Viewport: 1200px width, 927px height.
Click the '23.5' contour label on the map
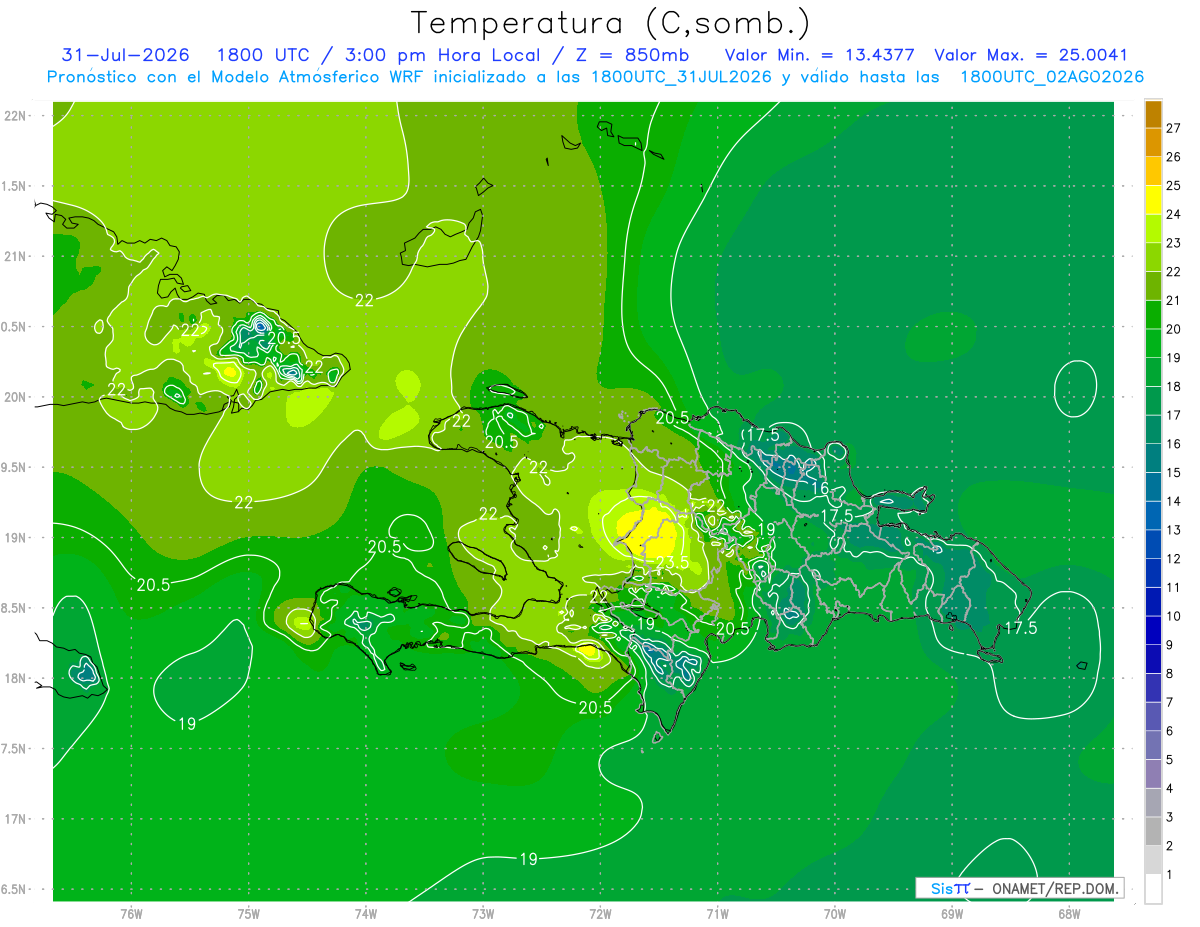[672, 562]
